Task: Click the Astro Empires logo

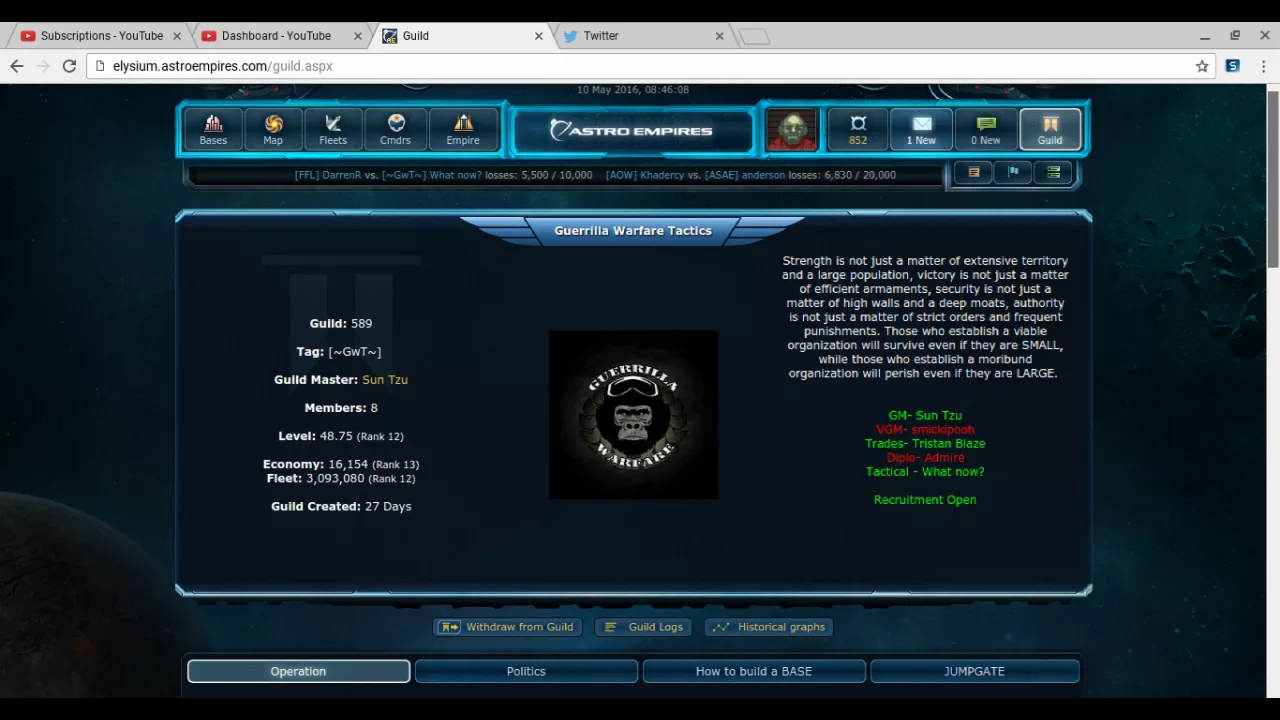Action: pyautogui.click(x=632, y=131)
